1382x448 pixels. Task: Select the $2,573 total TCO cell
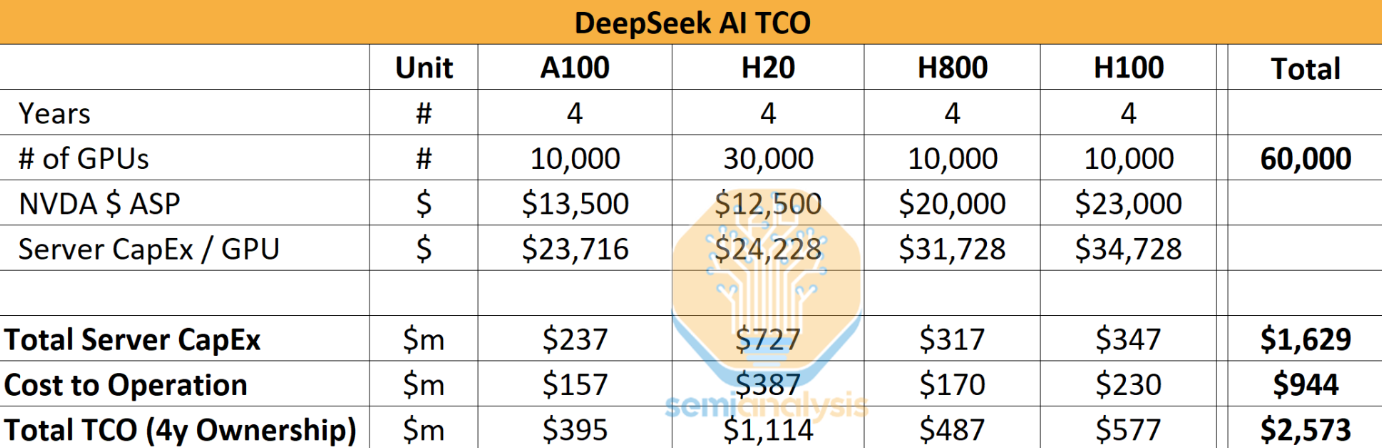(1305, 431)
